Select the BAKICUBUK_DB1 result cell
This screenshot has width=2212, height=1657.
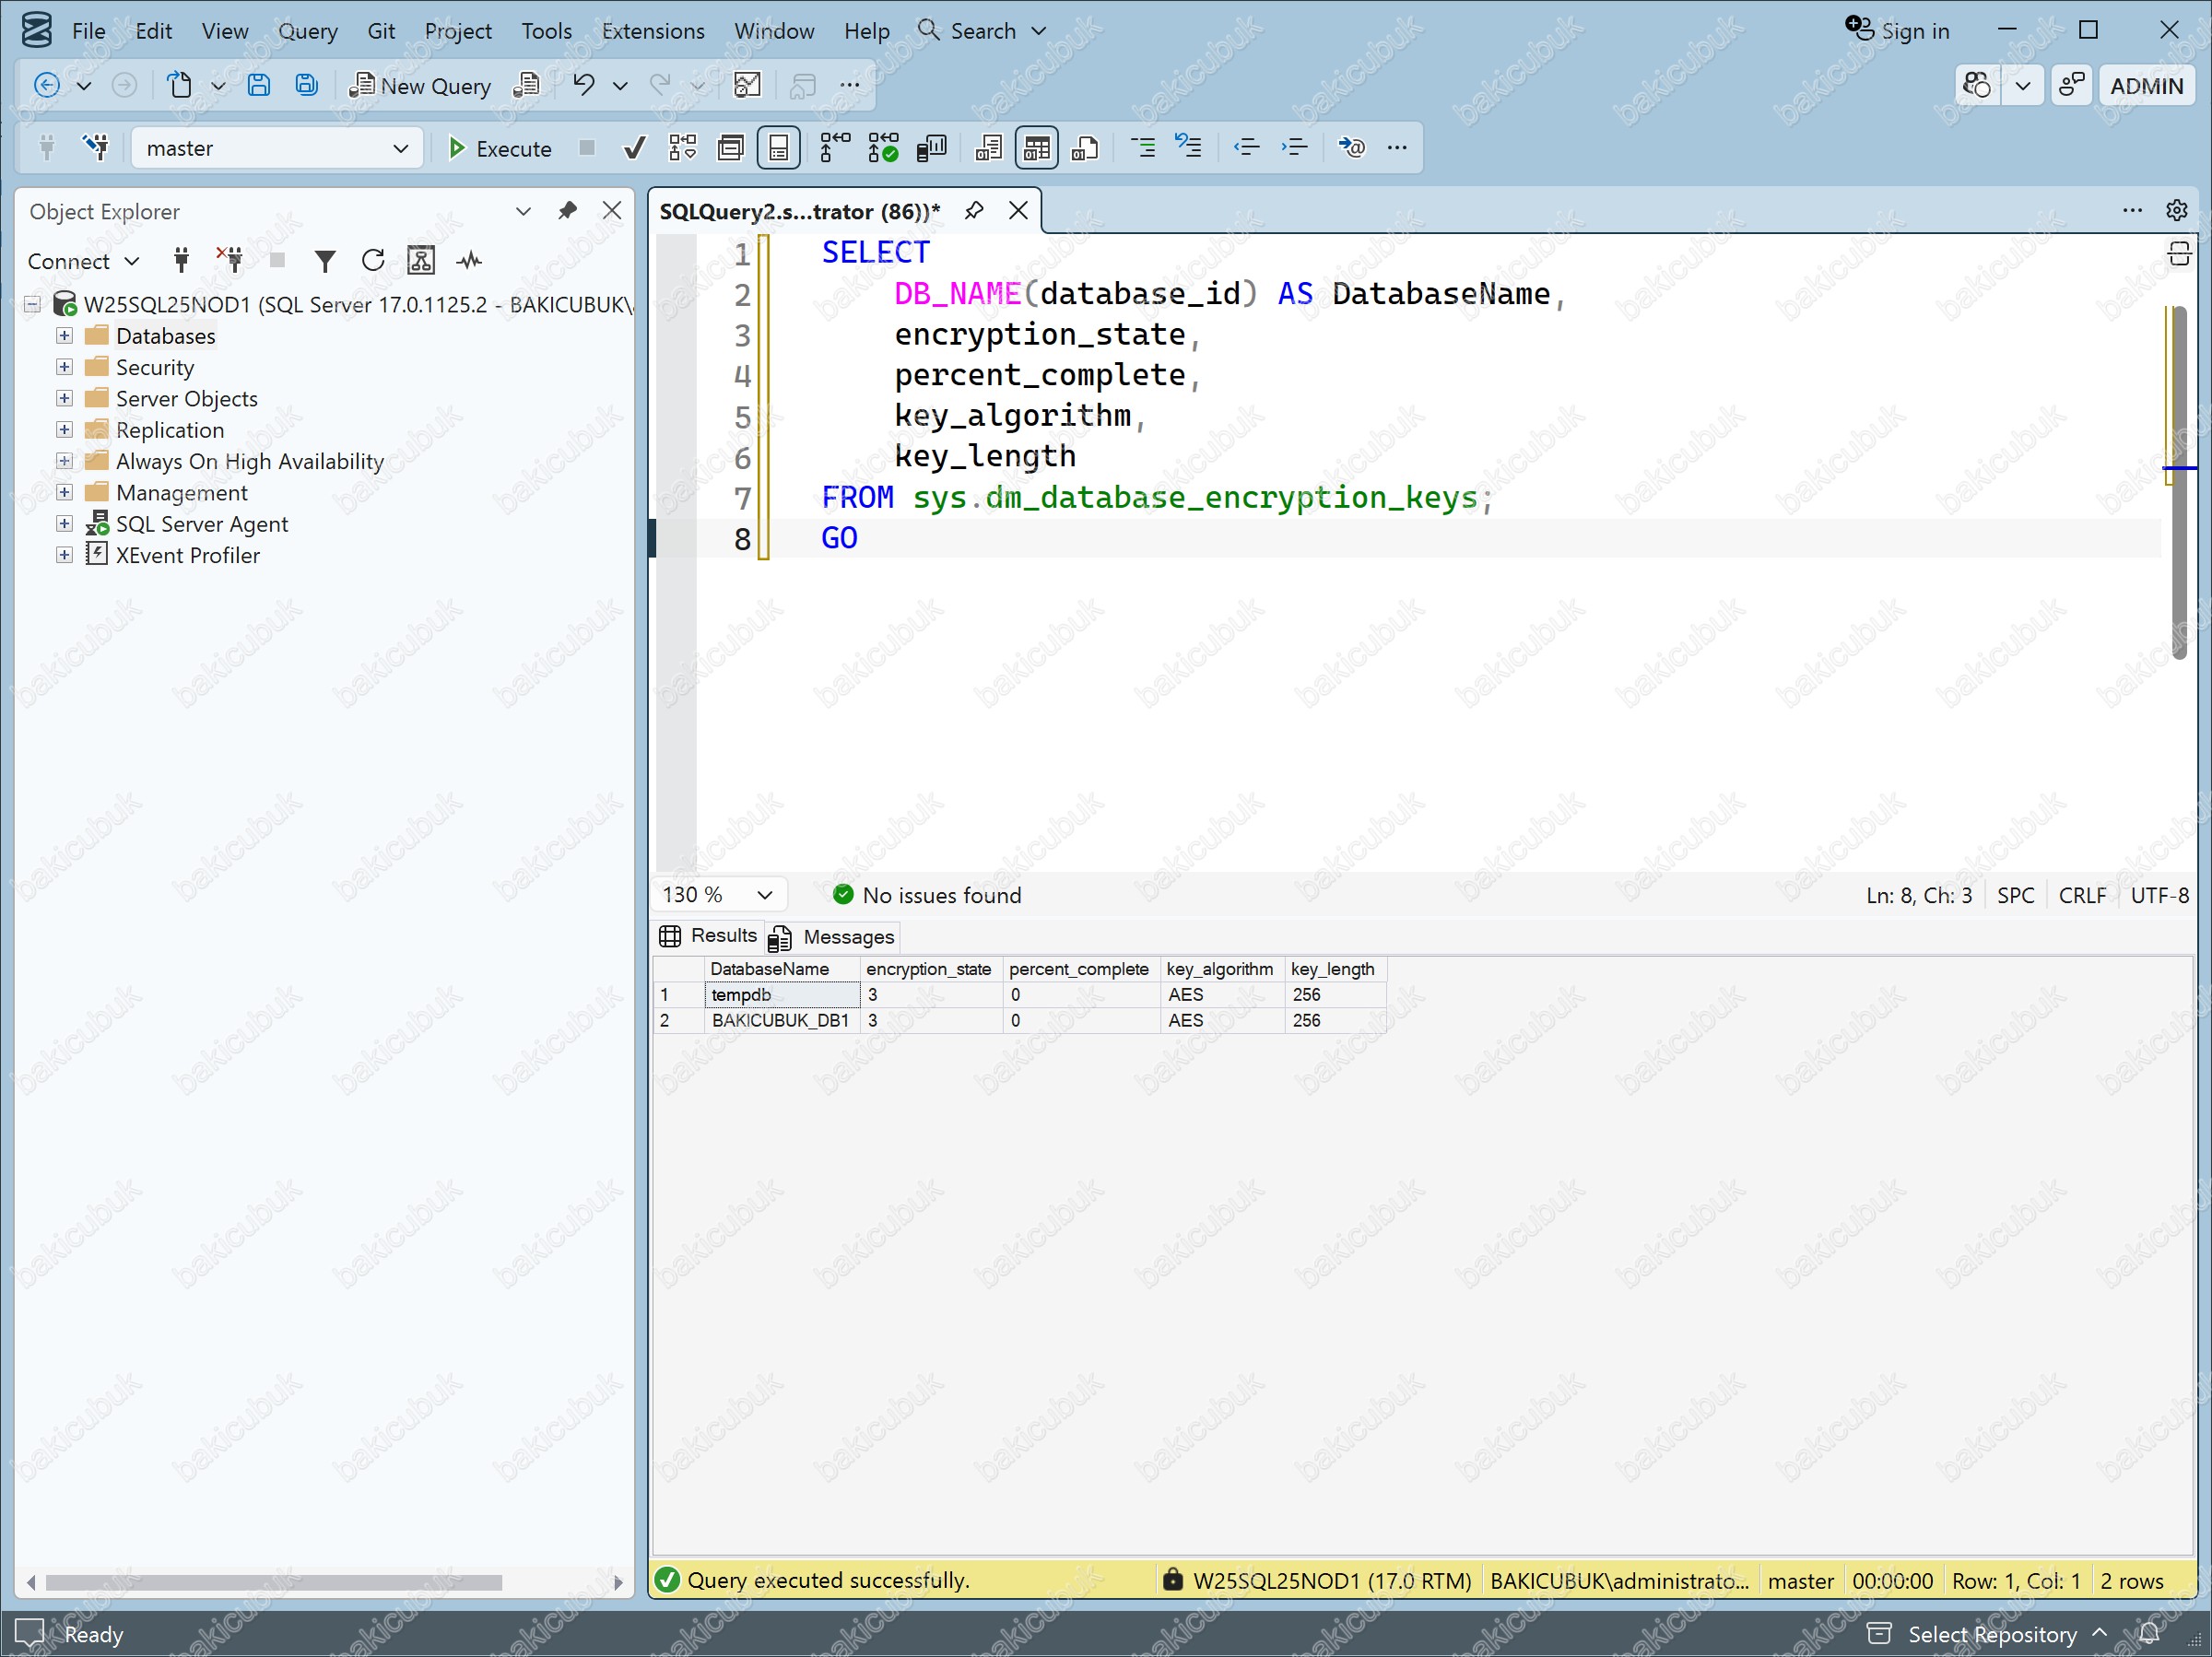click(x=781, y=1020)
